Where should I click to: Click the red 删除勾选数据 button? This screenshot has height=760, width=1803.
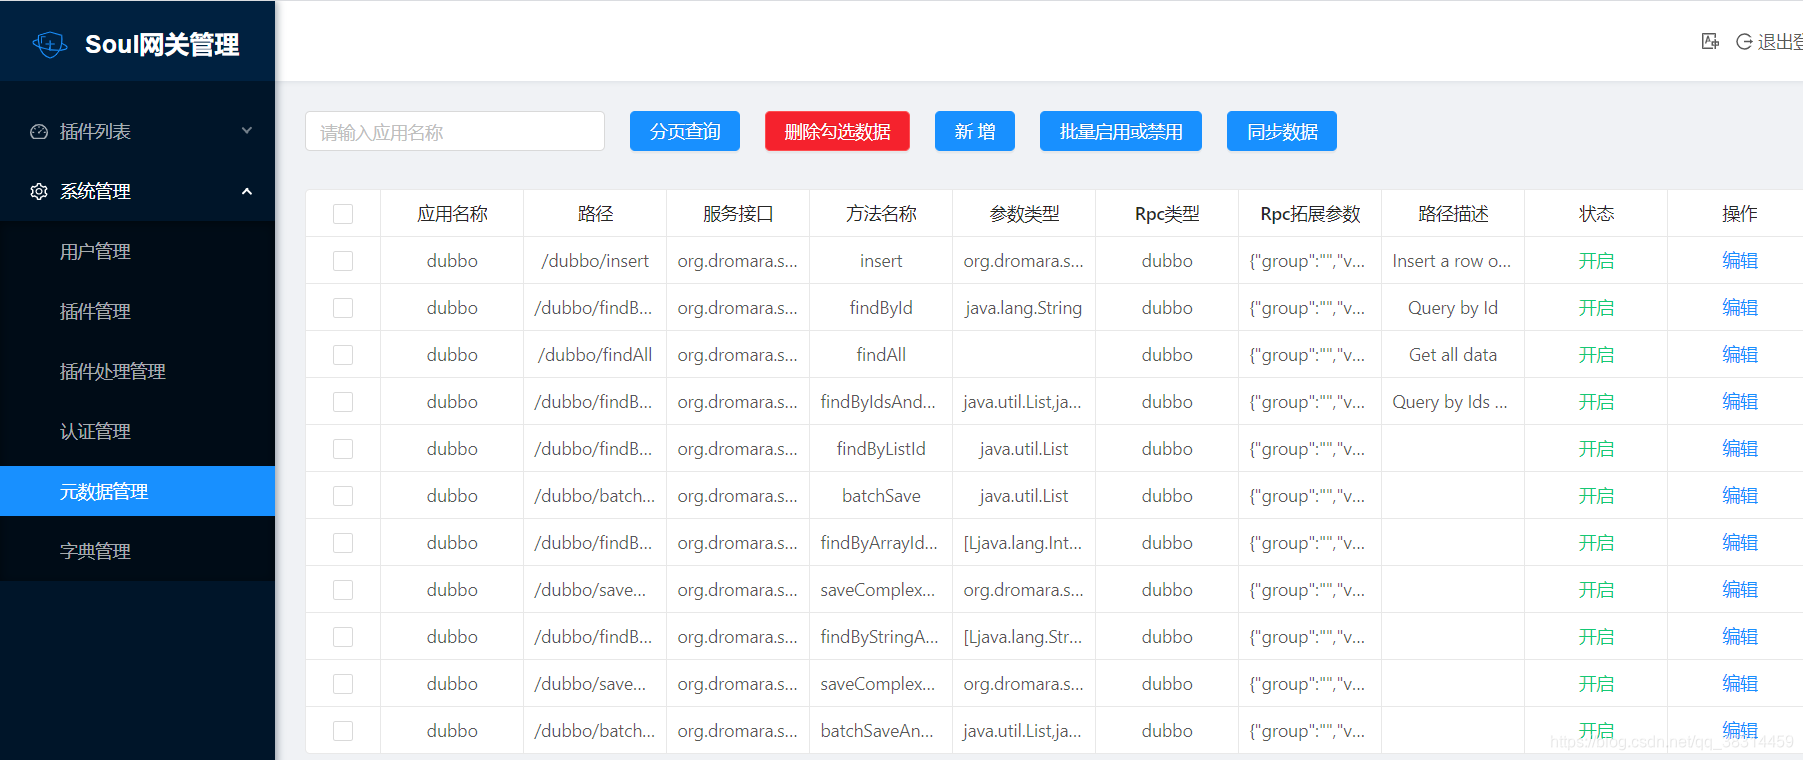(x=837, y=131)
